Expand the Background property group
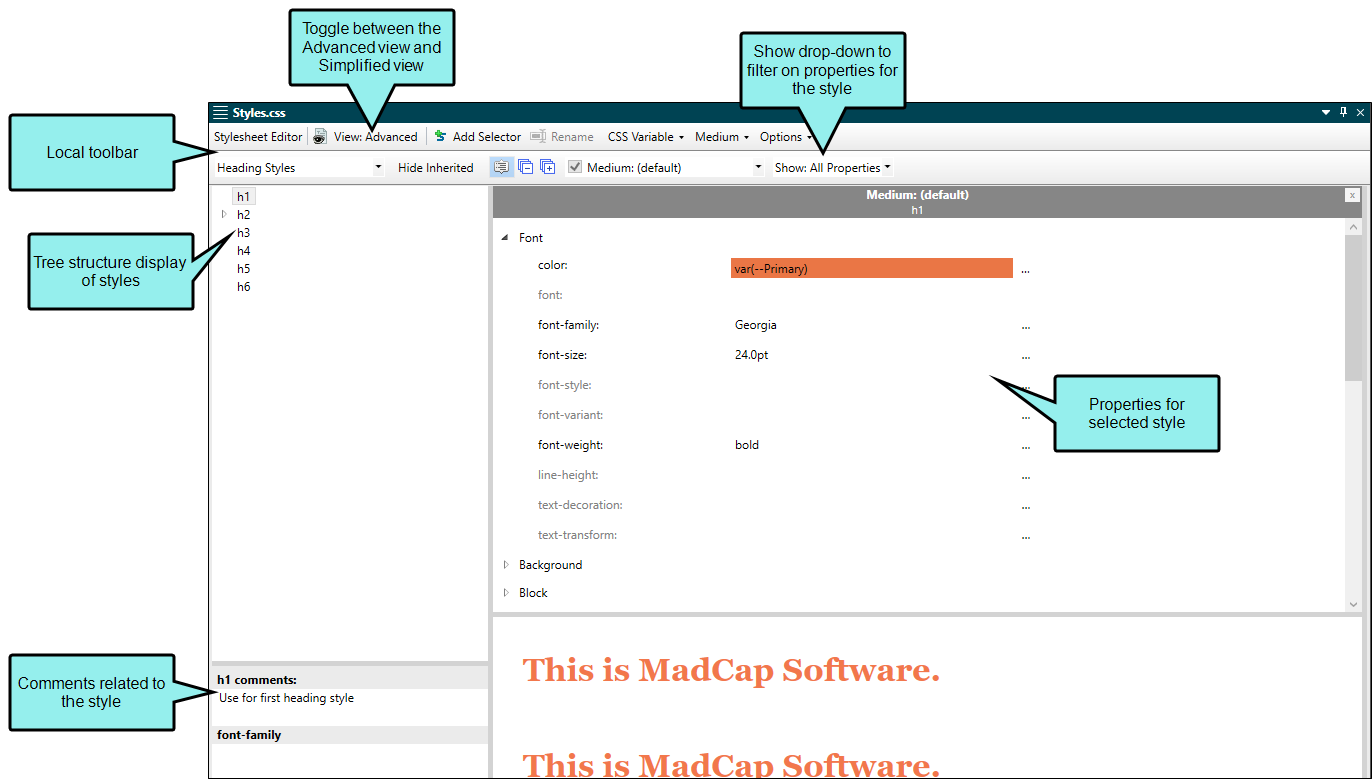 (506, 565)
